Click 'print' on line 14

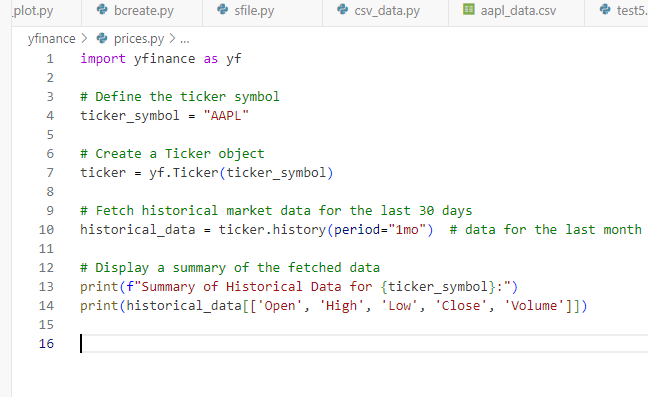point(99,306)
